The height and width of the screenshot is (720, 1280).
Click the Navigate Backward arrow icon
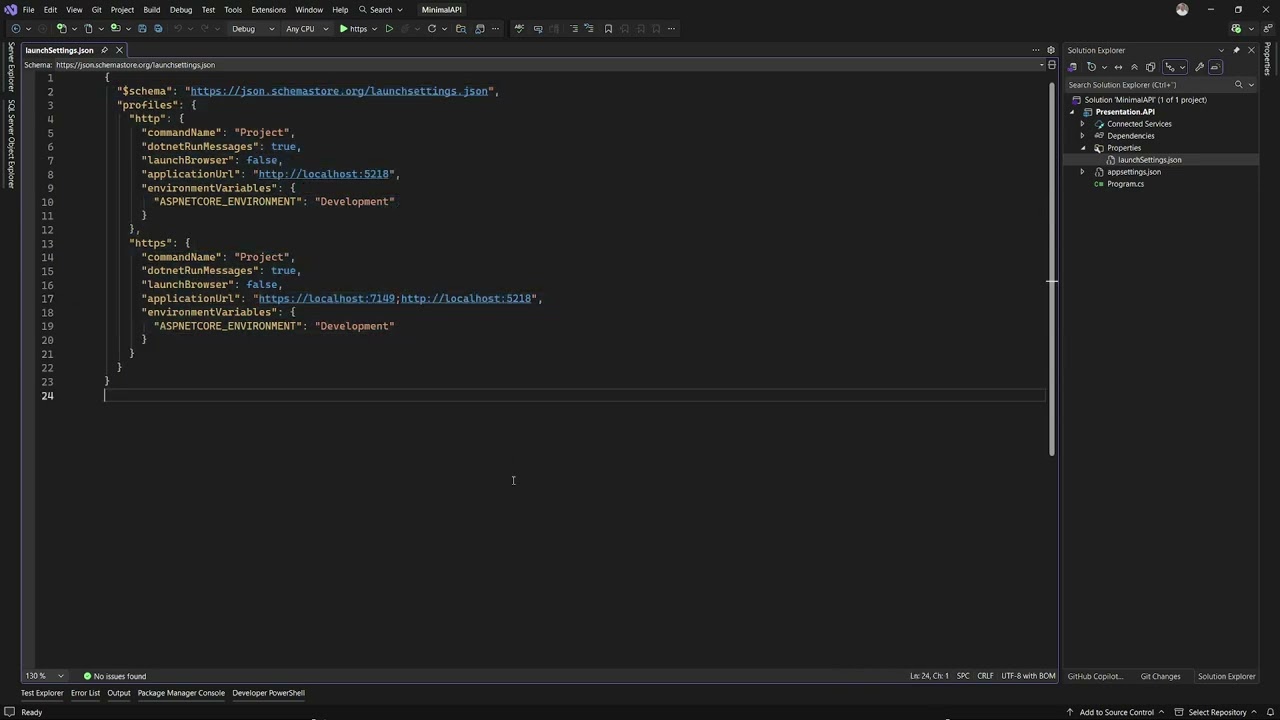[15, 29]
